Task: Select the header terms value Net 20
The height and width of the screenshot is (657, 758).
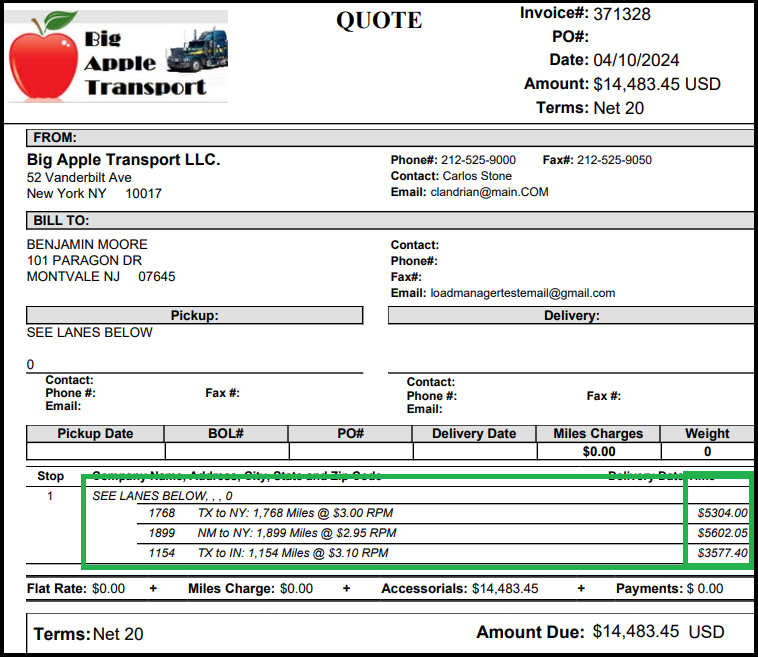Action: 619,108
